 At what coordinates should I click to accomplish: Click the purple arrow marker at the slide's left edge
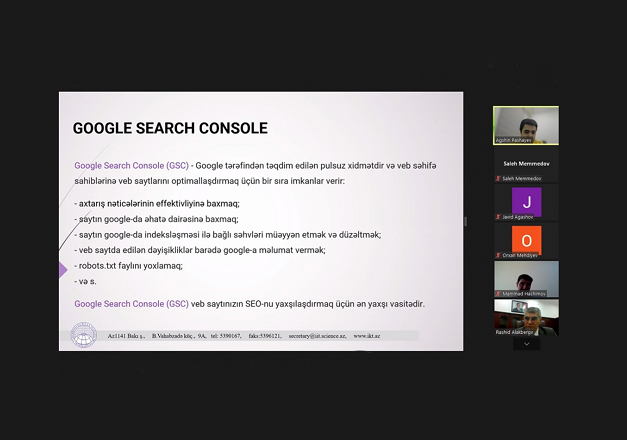63,270
